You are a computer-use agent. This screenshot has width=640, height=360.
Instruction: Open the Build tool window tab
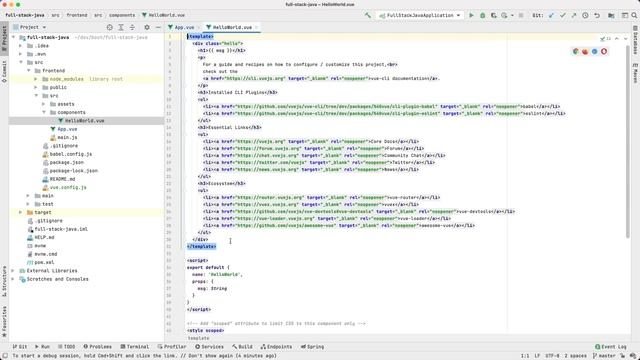point(242,347)
